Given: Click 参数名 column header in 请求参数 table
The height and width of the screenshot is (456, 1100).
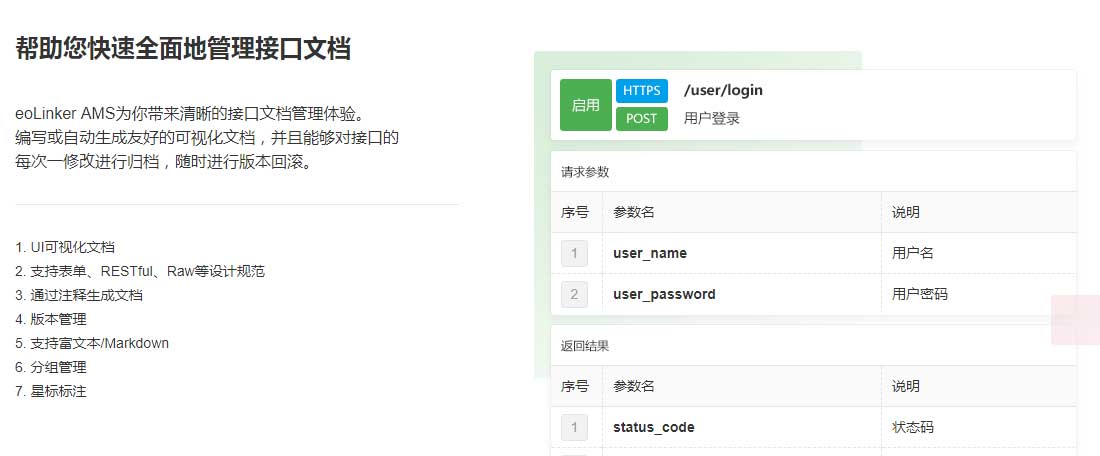Looking at the screenshot, I should [x=634, y=212].
